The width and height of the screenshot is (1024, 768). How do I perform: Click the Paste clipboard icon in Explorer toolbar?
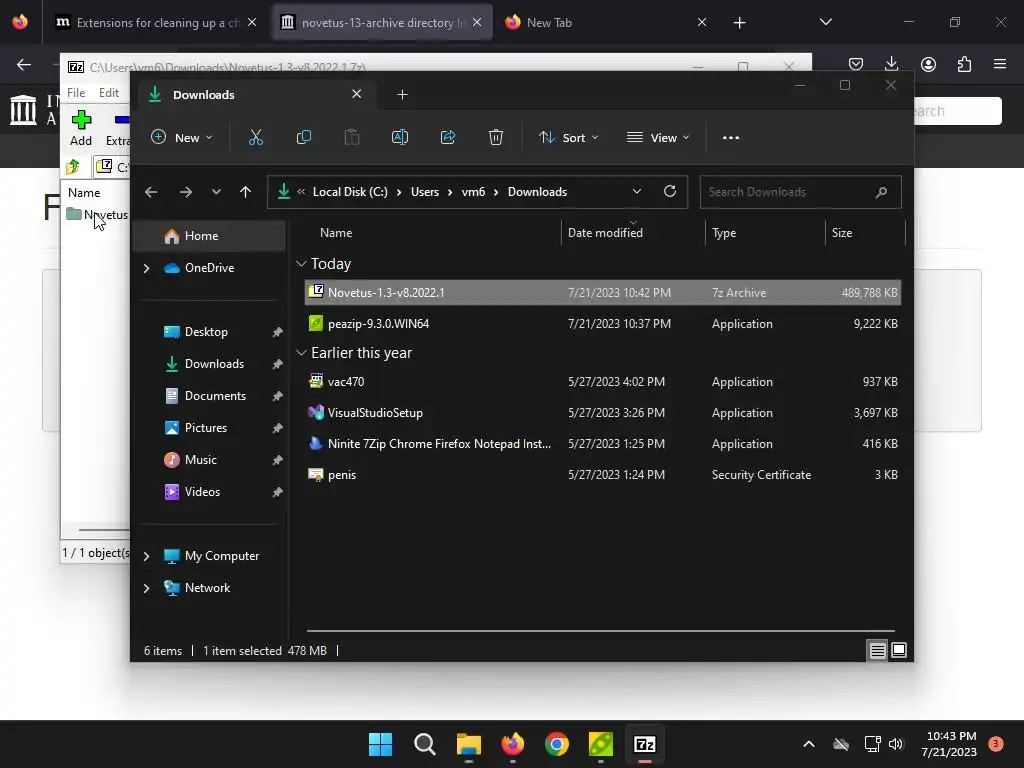point(351,138)
